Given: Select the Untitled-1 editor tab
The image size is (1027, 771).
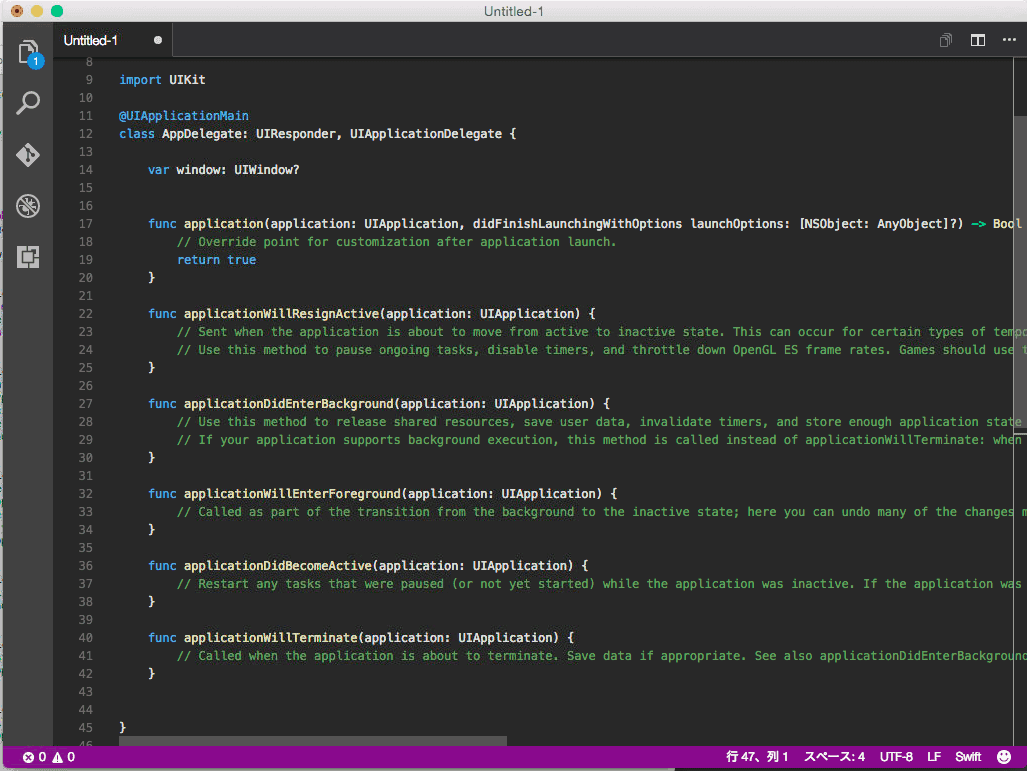Looking at the screenshot, I should [90, 40].
